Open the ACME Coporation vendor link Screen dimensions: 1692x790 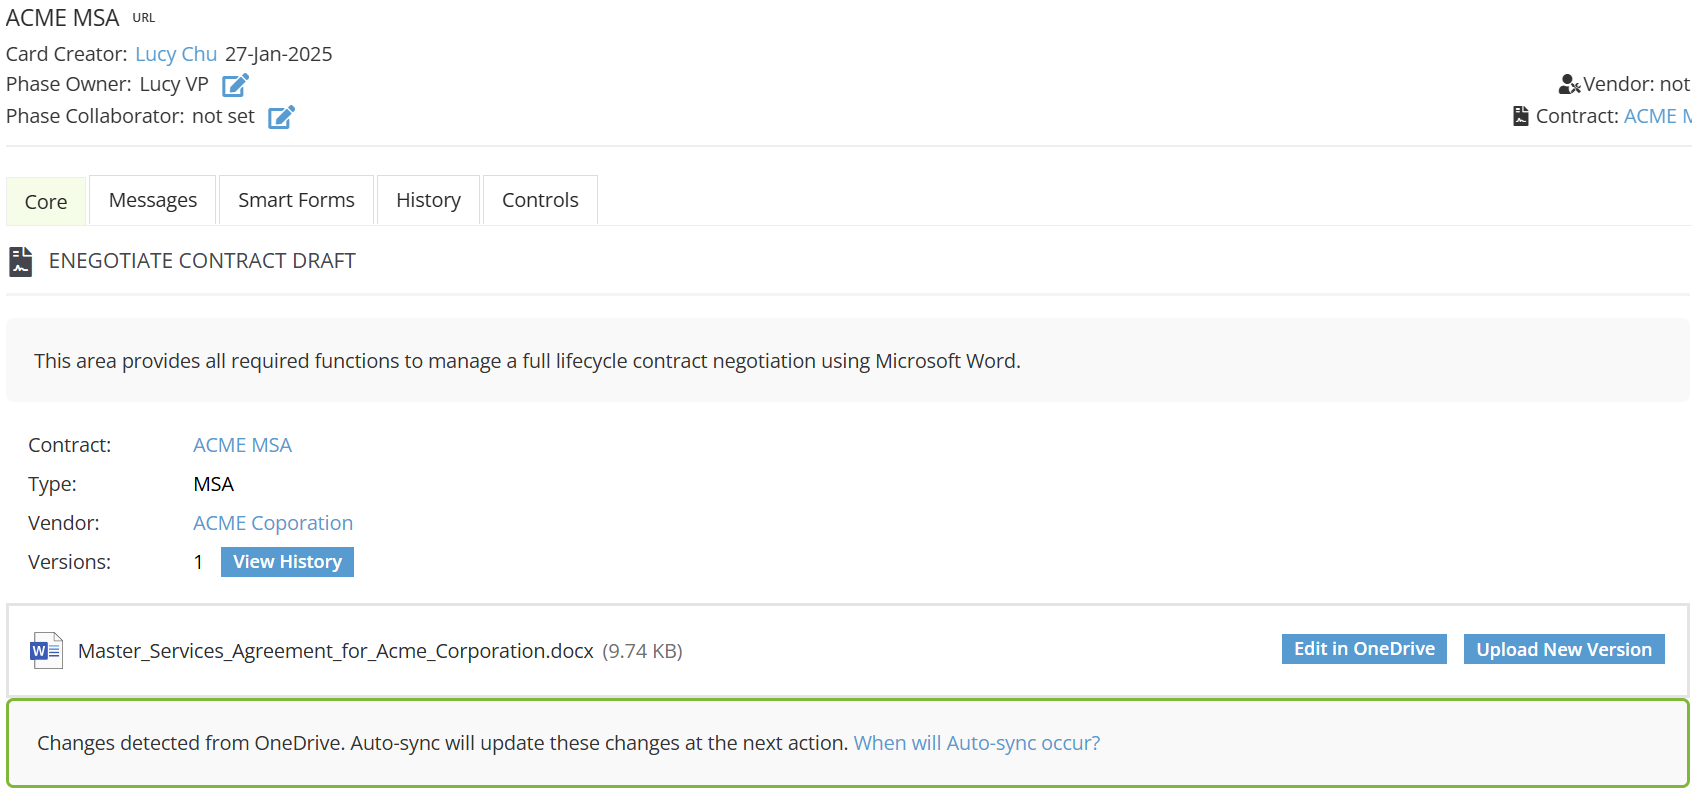tap(273, 523)
